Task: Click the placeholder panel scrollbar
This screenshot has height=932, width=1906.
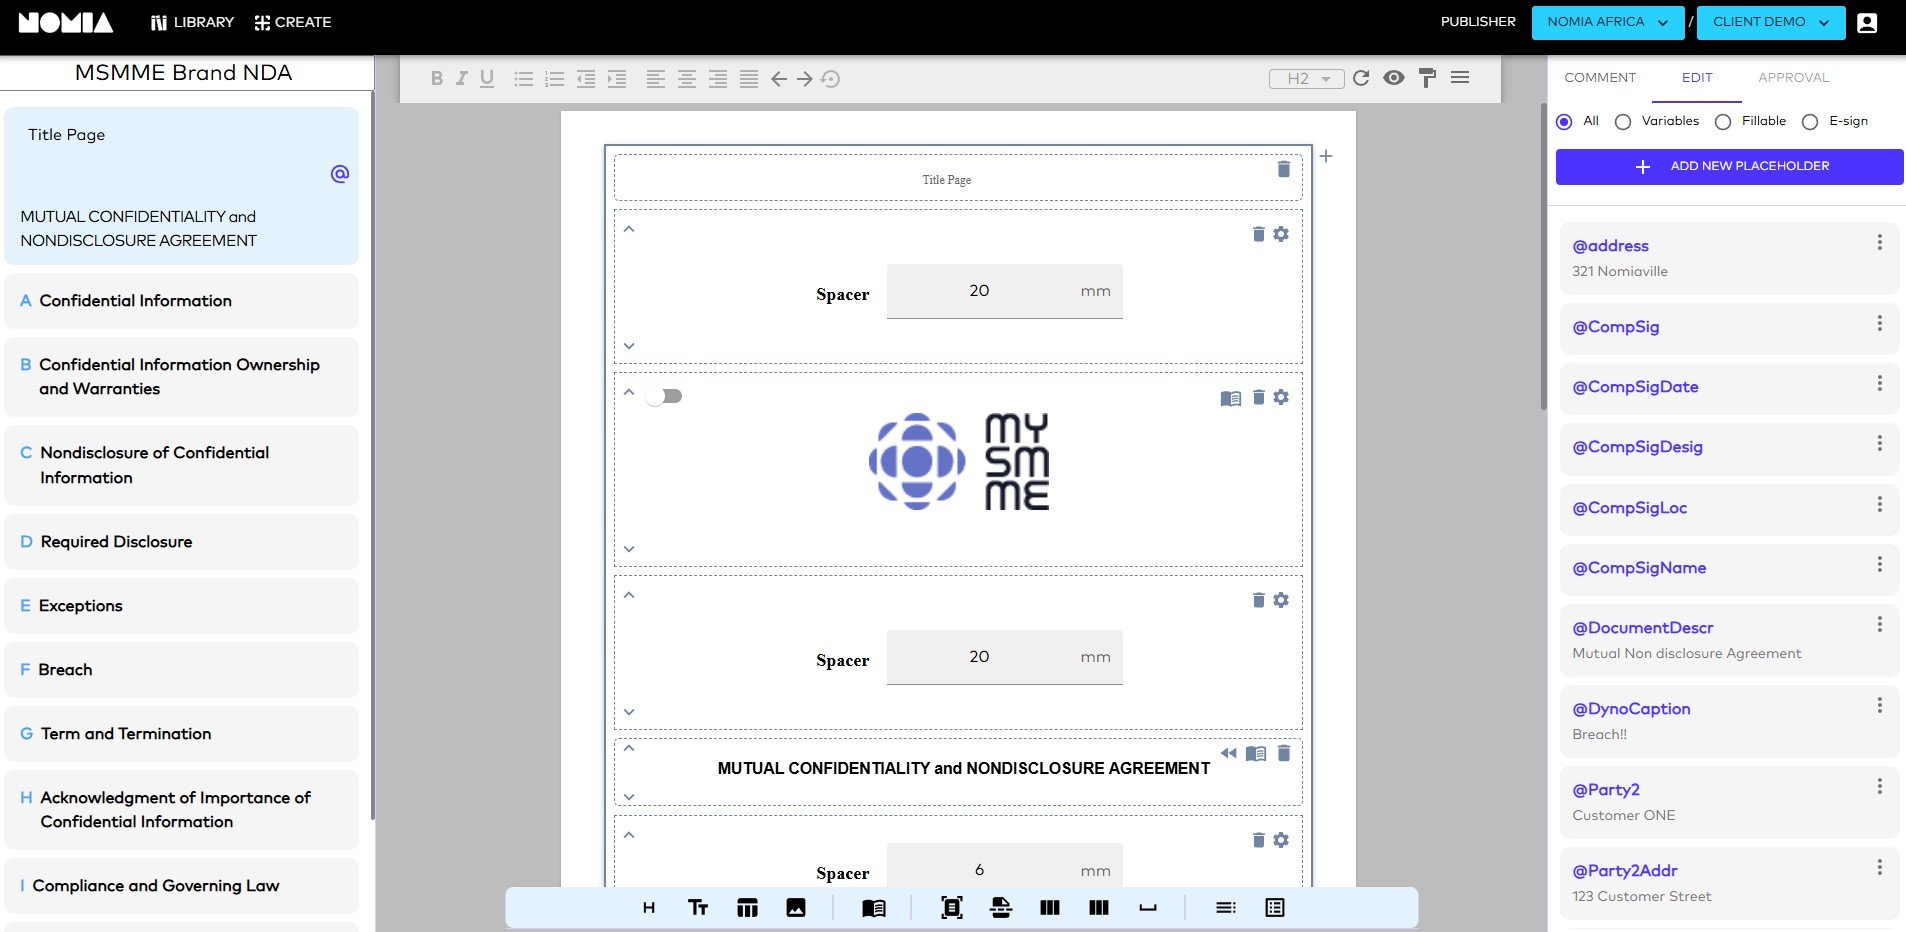Action: point(1544,255)
